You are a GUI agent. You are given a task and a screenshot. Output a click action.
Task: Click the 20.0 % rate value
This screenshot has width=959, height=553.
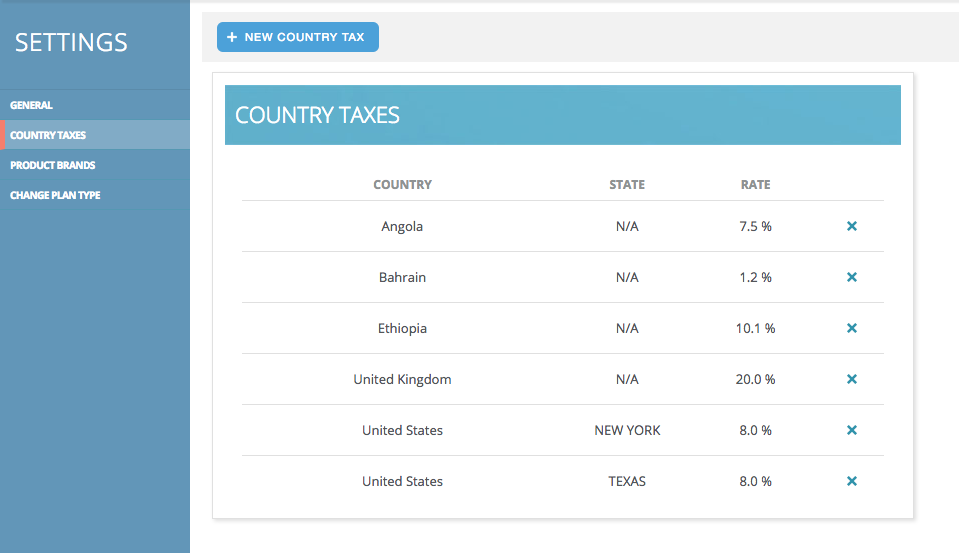(x=755, y=379)
